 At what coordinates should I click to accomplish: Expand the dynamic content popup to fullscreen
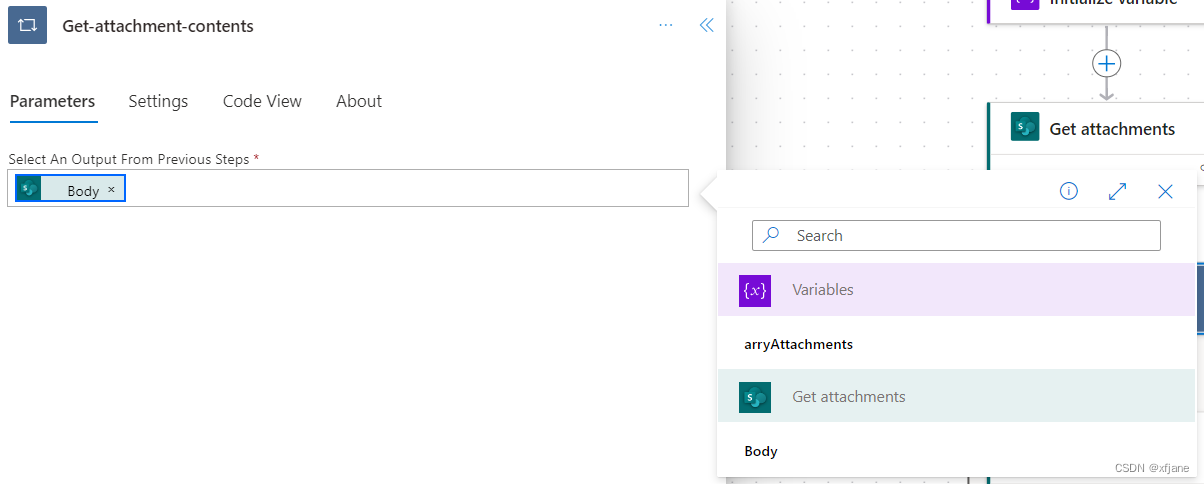(1118, 191)
